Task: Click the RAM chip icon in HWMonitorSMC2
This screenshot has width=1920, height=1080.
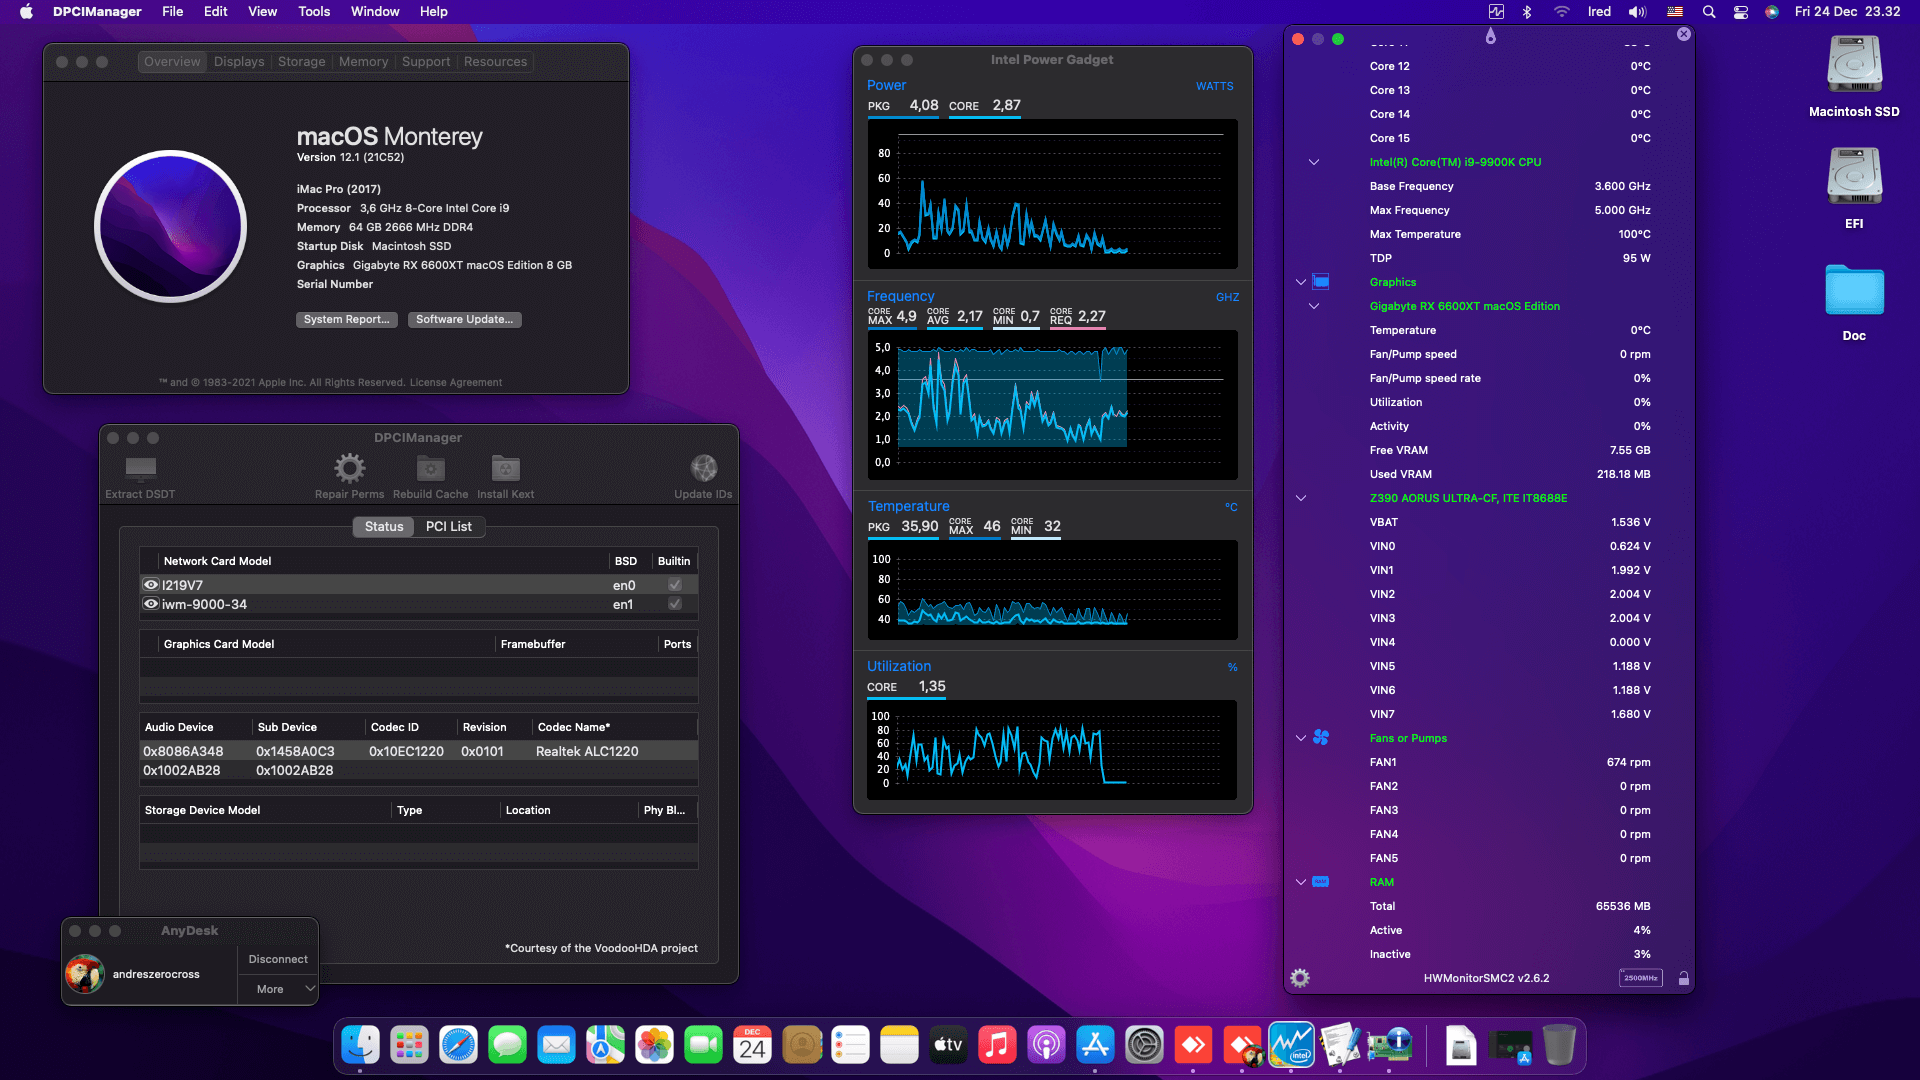Action: (1320, 882)
